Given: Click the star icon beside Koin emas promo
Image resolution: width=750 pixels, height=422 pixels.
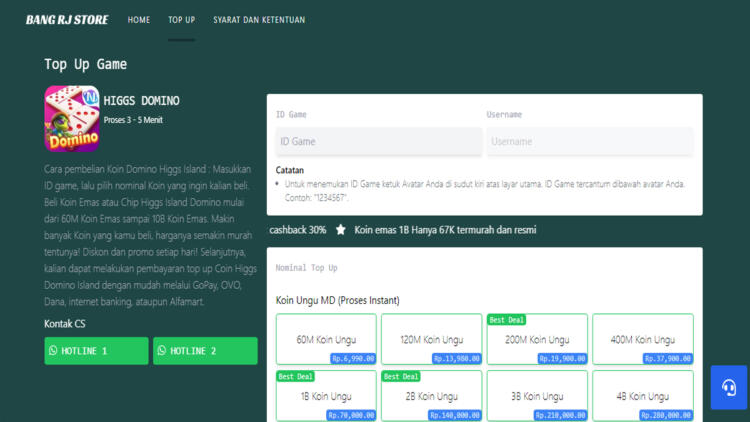Looking at the screenshot, I should pyautogui.click(x=341, y=230).
